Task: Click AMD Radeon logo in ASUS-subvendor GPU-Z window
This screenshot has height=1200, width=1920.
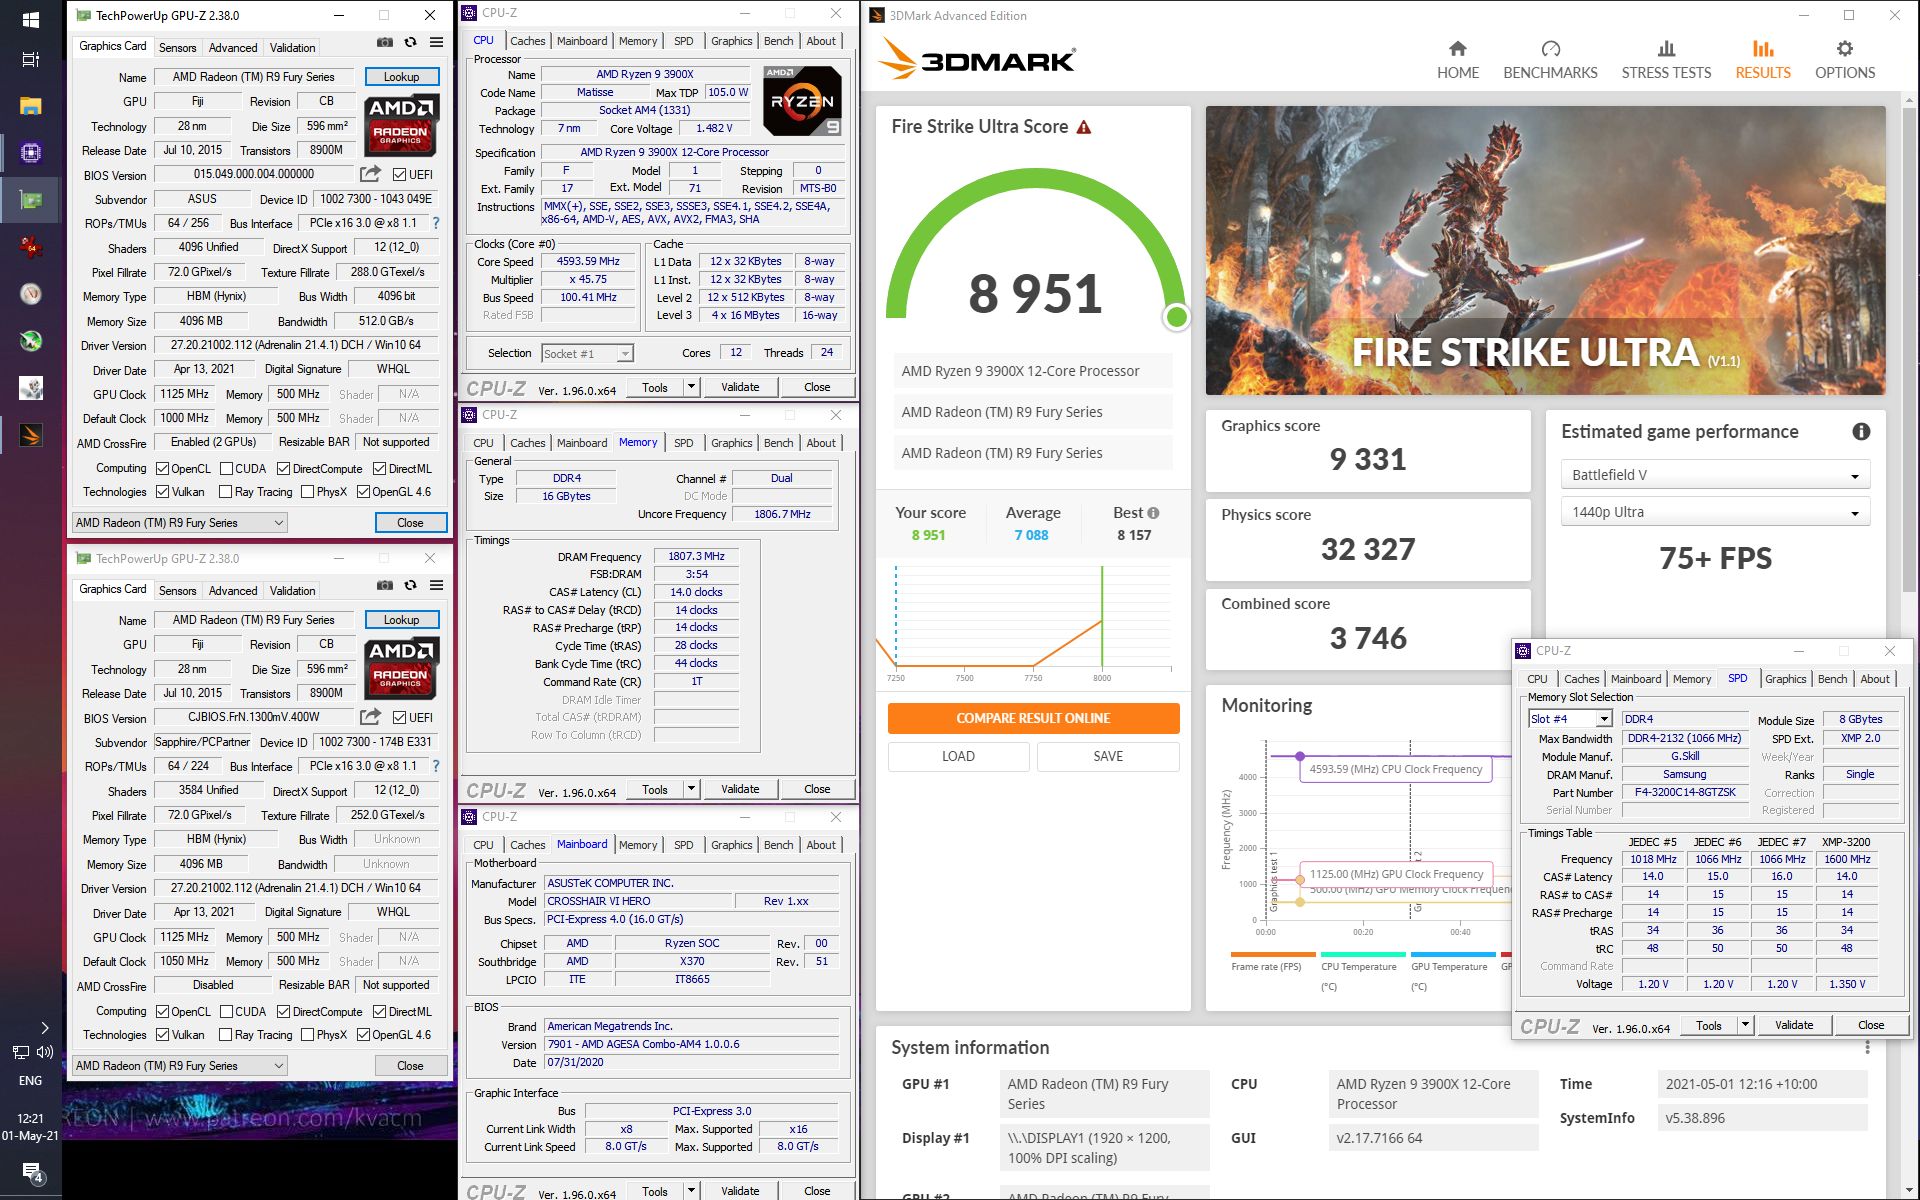Action: point(401,125)
